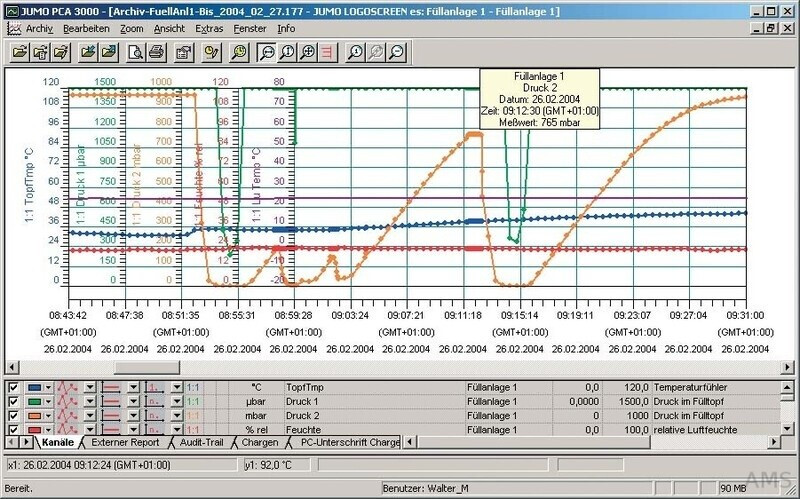
Task: Open color dropdown for TopfTmp channel
Action: [47, 388]
